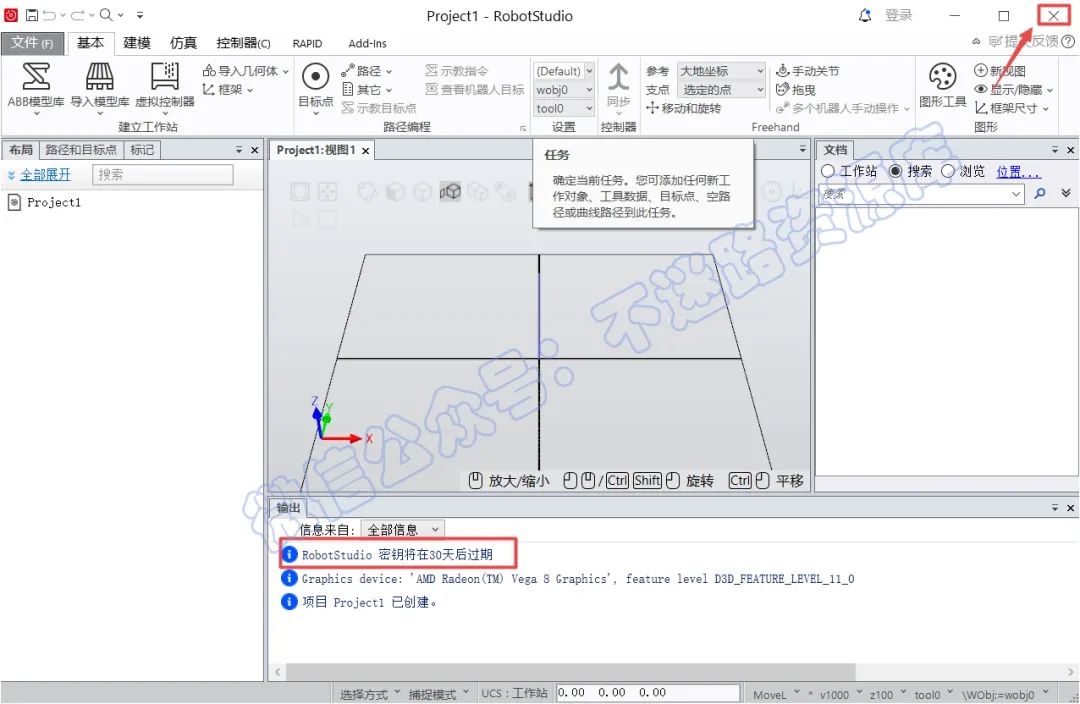
Task: Click the search magnifier in the 文档 panel
Action: (x=1039, y=194)
